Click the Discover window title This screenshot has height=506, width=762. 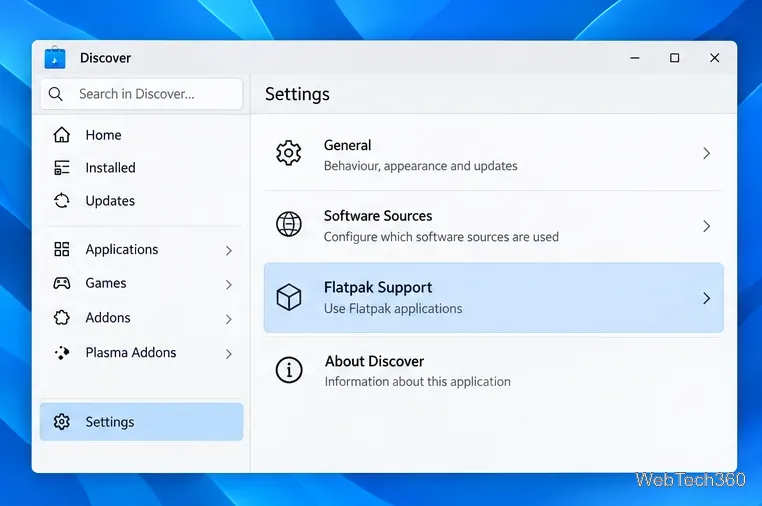(x=105, y=58)
